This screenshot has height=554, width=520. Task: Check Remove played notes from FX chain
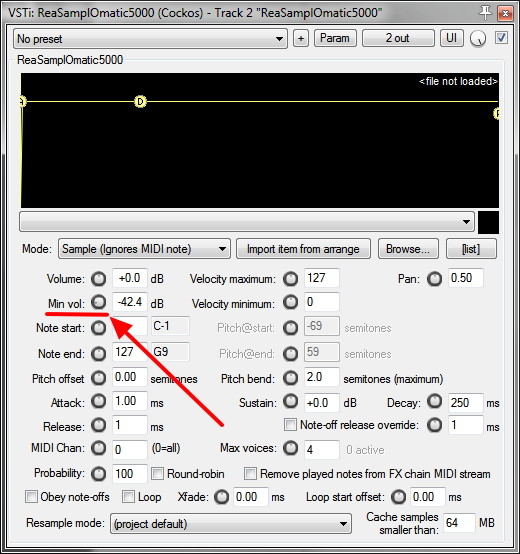250,473
